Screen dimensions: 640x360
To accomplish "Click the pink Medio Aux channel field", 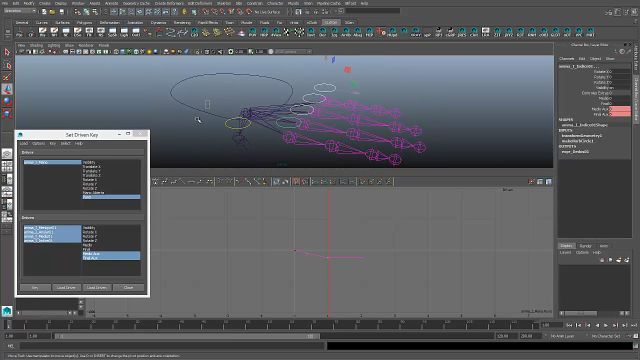I will [620, 109].
